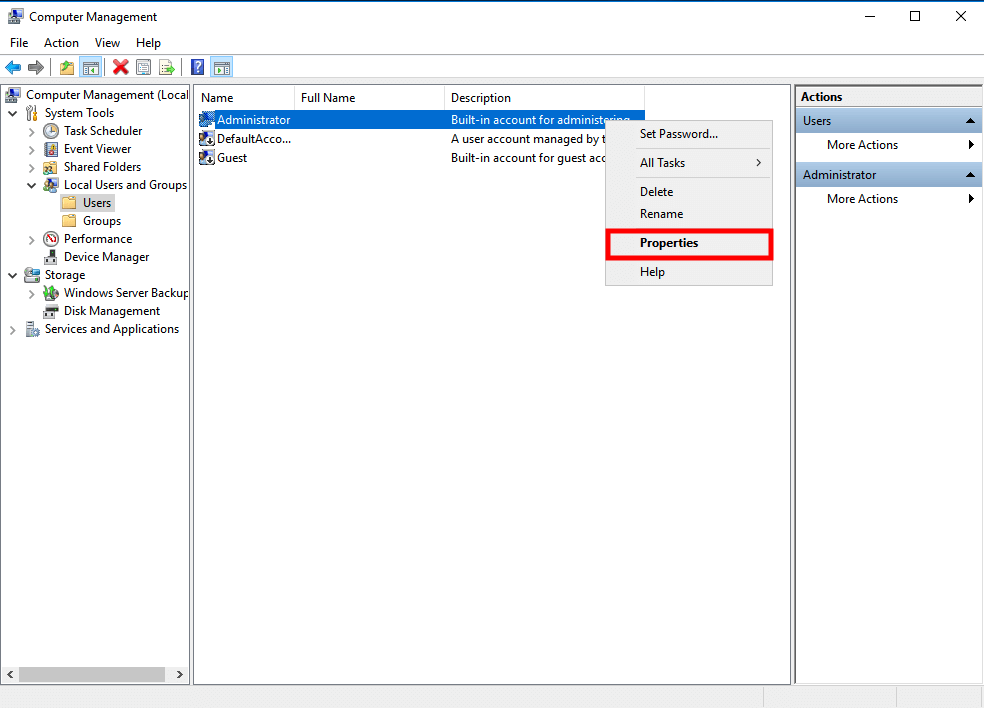
Task: Select Device Manager in the tree
Action: (106, 257)
